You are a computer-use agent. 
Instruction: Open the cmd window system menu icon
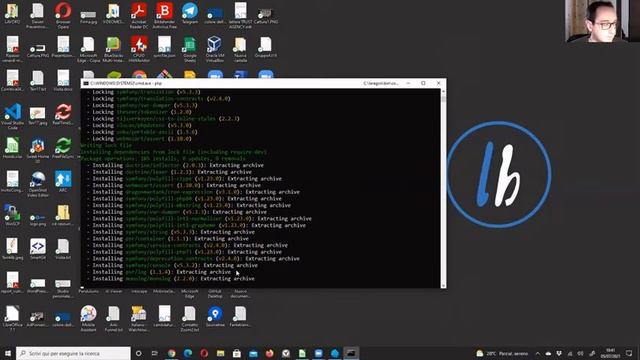pos(86,83)
